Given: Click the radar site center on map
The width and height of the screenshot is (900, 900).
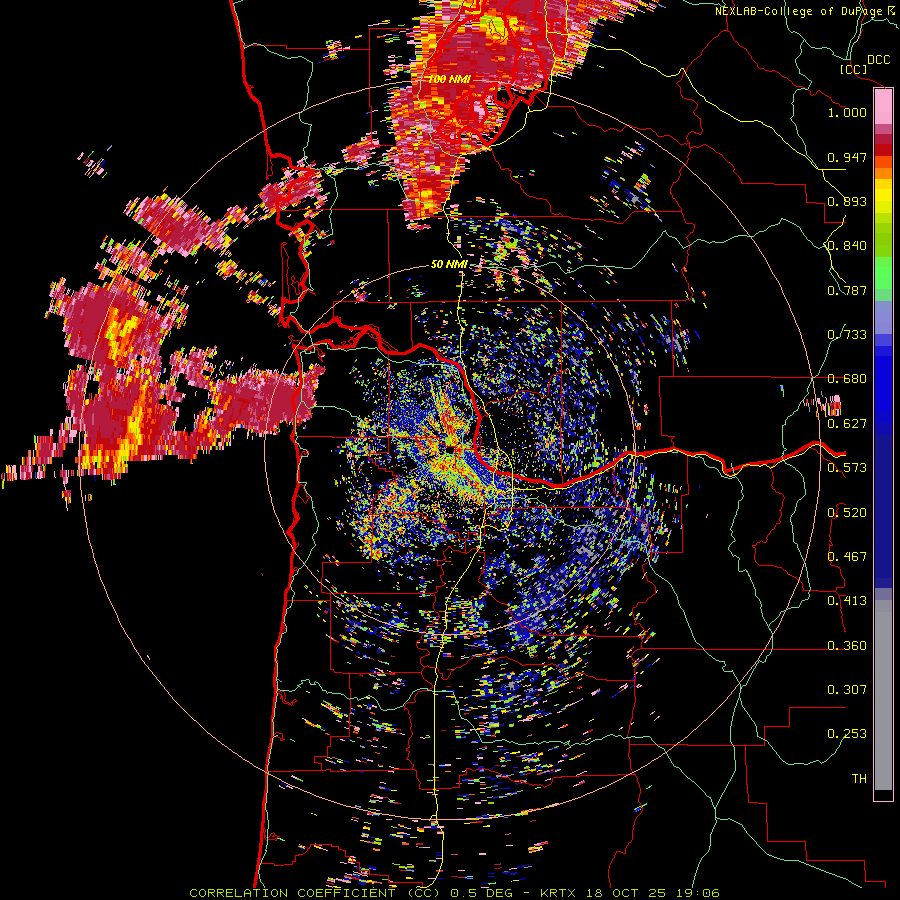Looking at the screenshot, I should pos(451,449).
